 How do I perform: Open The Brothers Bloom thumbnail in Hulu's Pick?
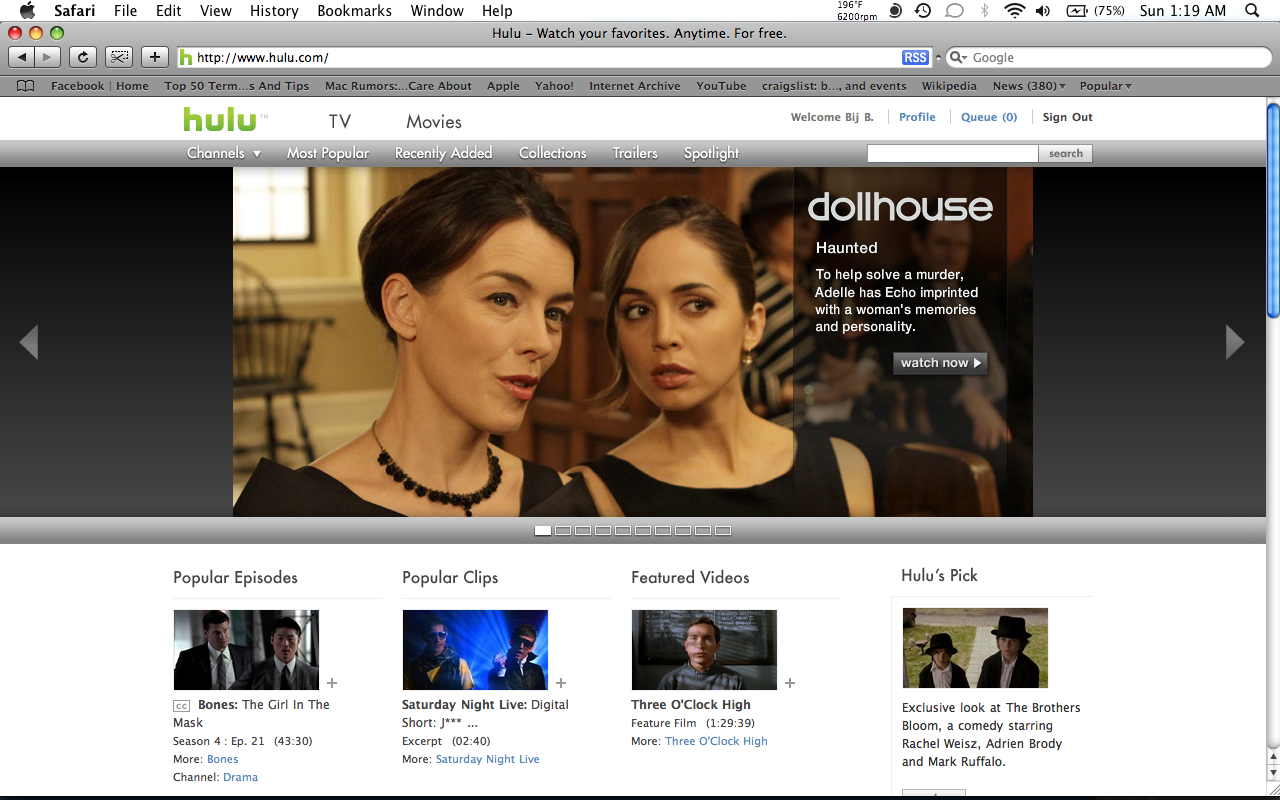click(975, 648)
